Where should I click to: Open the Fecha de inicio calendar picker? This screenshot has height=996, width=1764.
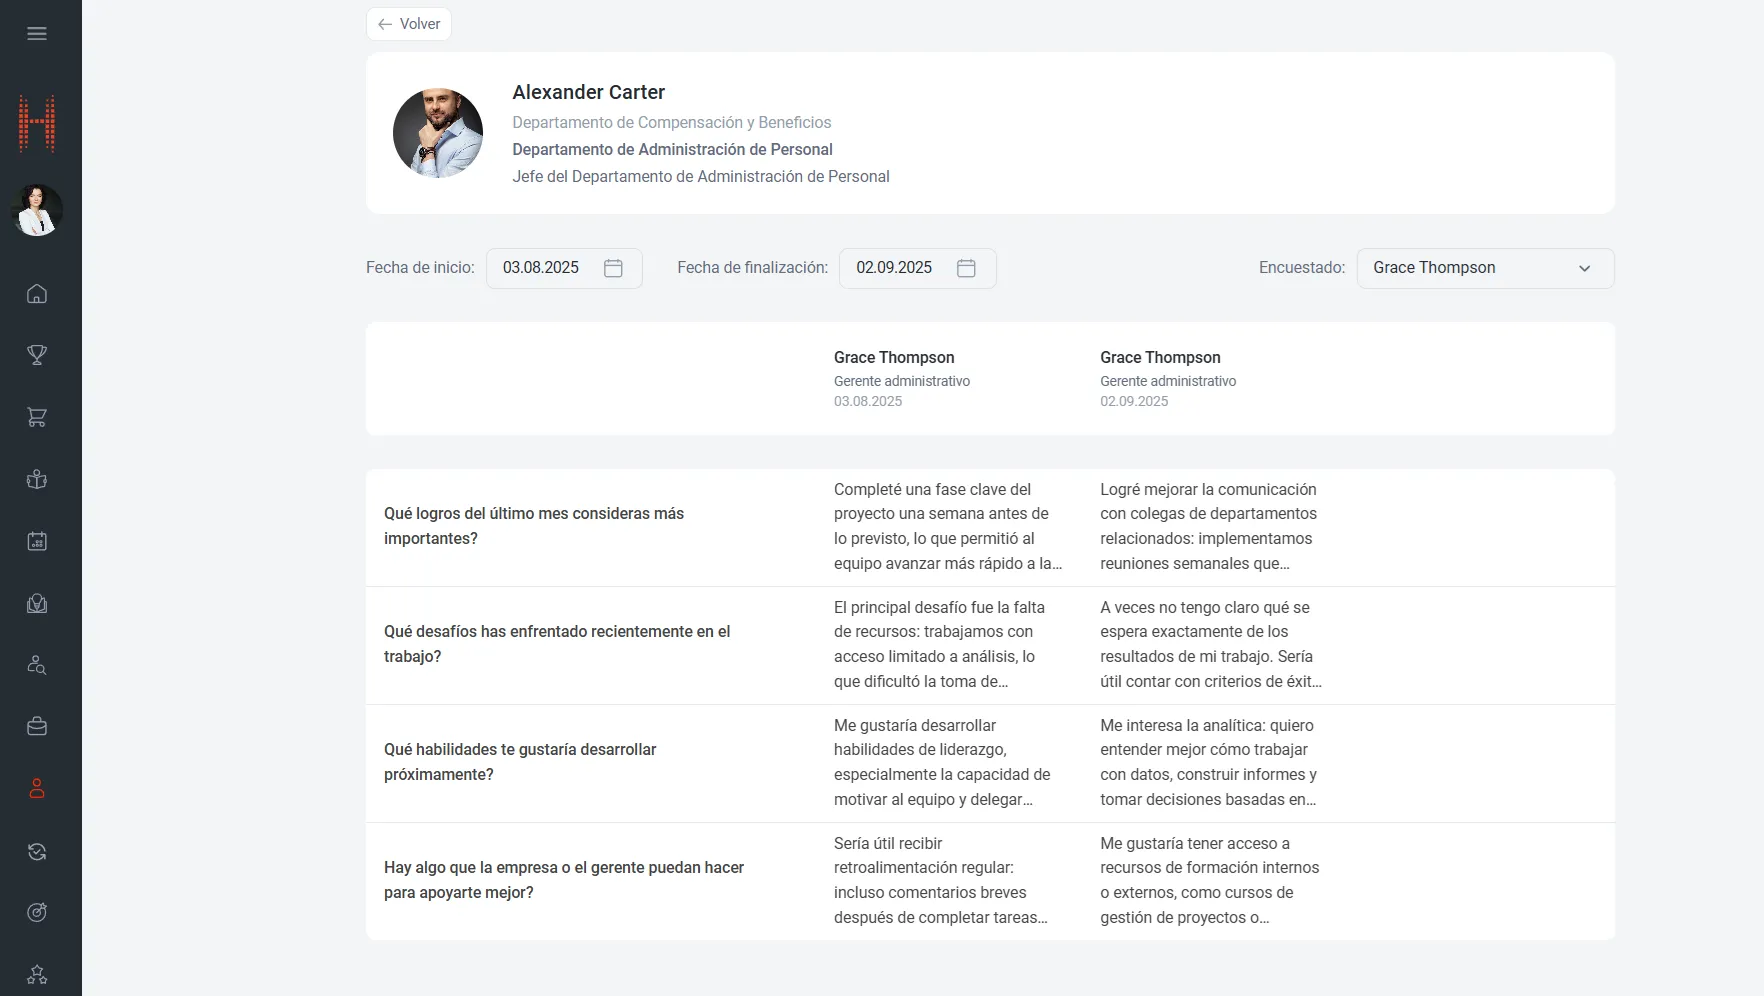point(613,268)
